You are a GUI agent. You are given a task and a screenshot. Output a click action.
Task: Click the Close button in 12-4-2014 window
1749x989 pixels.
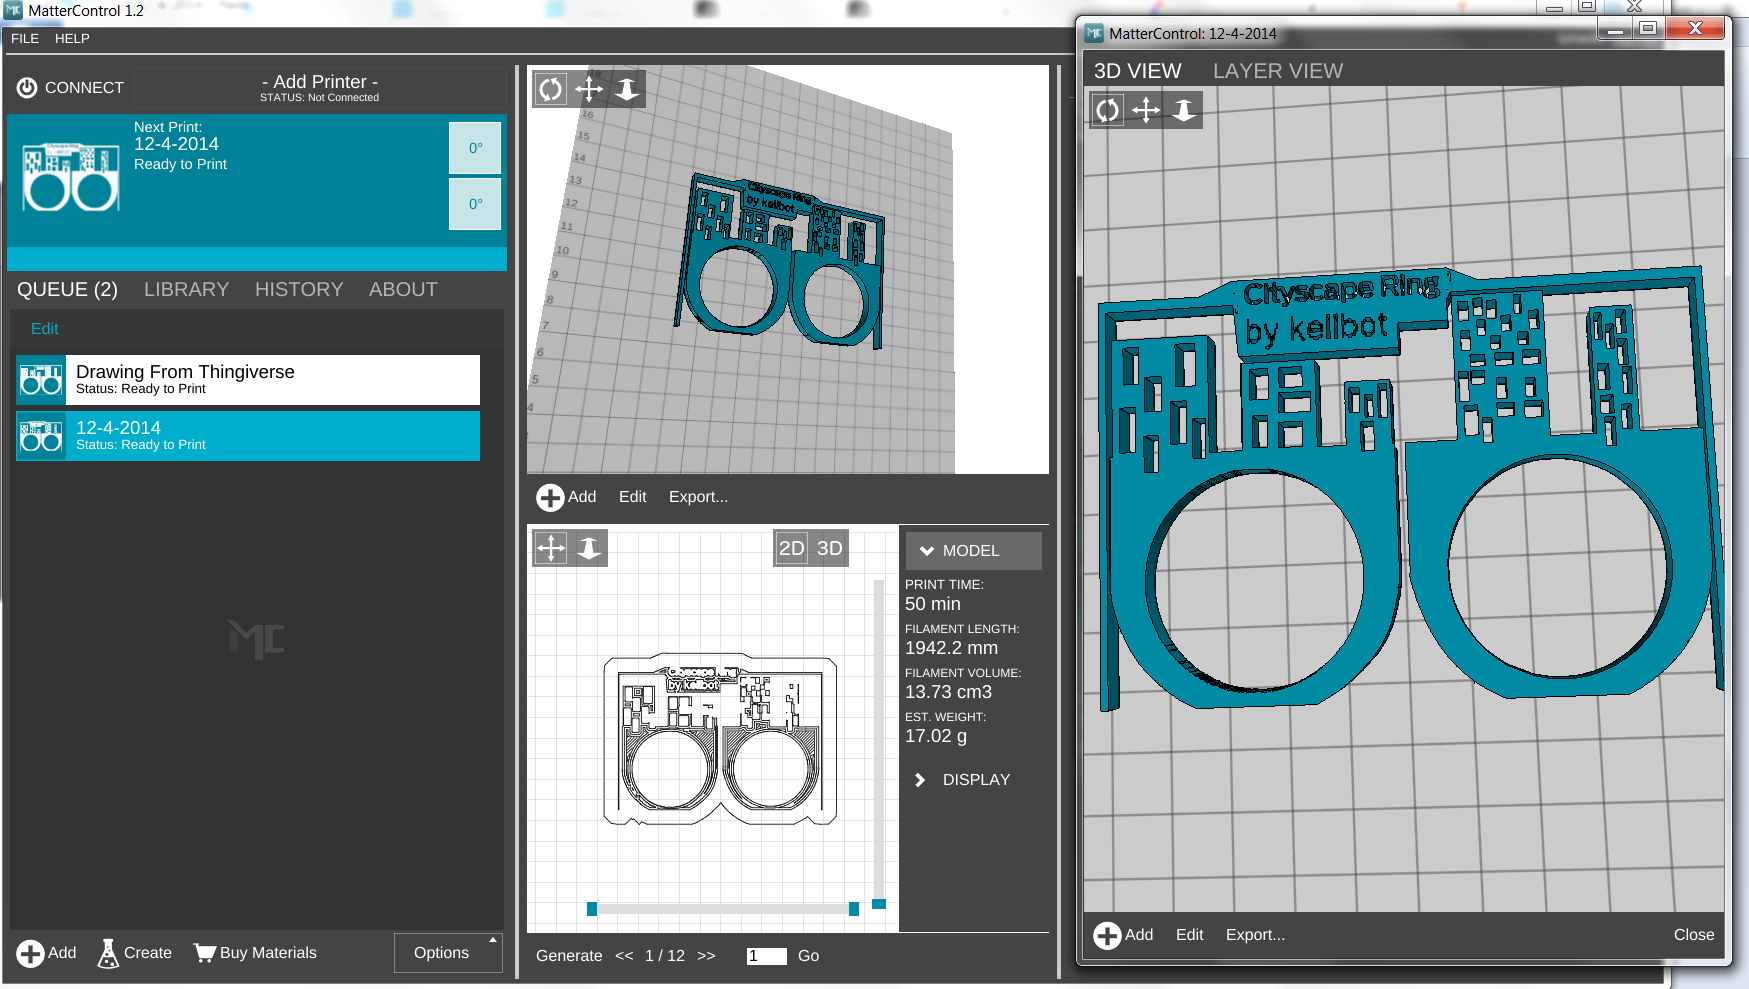(x=1694, y=935)
